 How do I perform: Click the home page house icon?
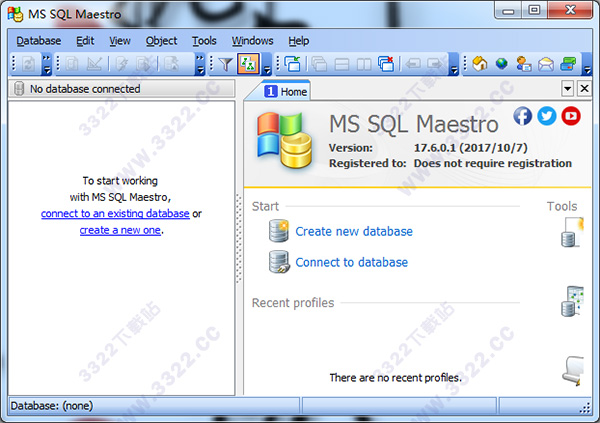pyautogui.click(x=479, y=64)
